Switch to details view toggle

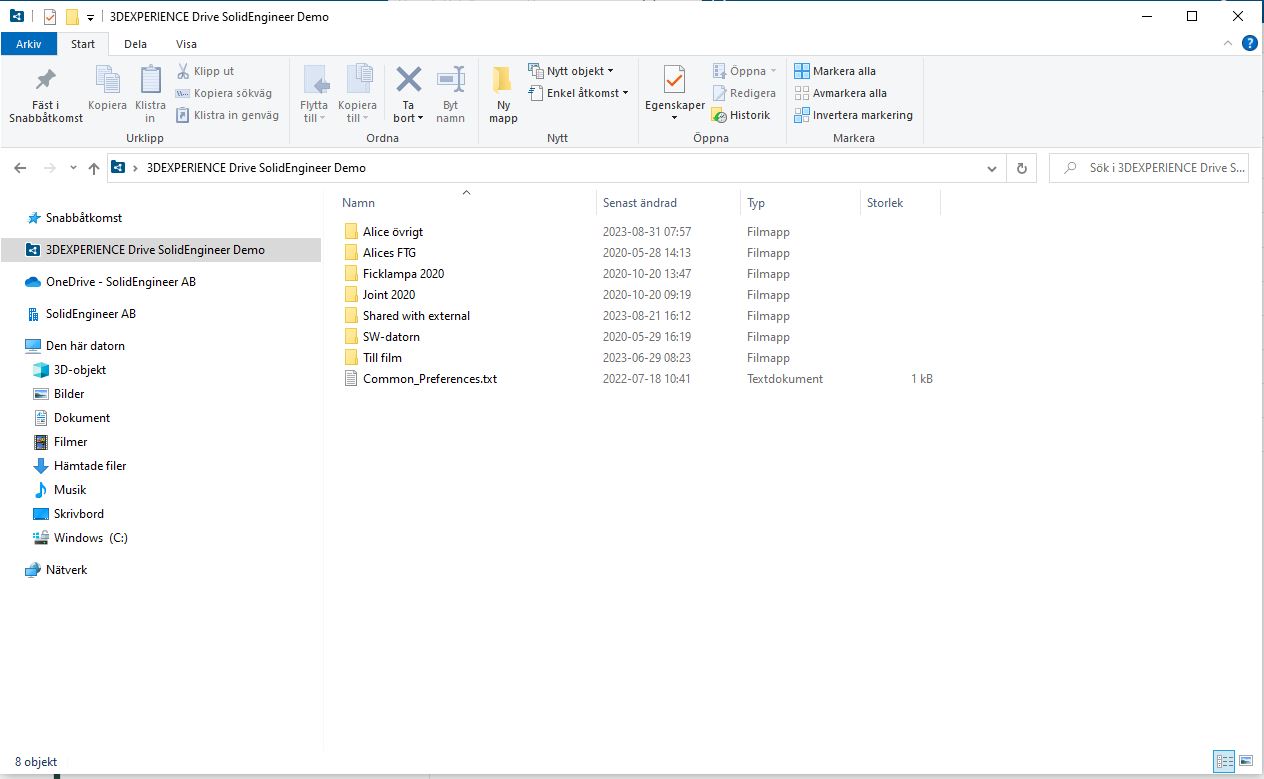1224,761
